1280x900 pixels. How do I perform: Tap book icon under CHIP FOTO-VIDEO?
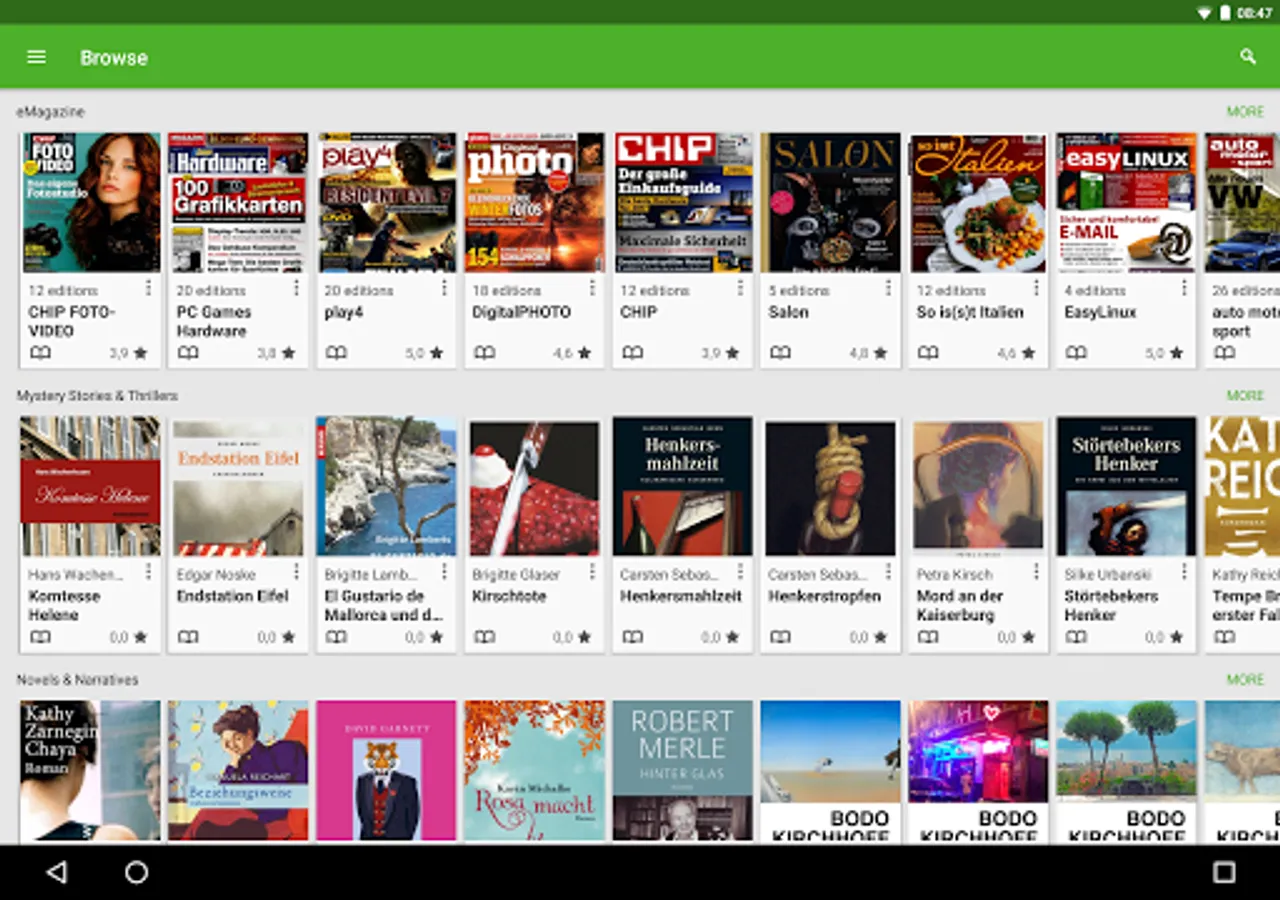(40, 353)
